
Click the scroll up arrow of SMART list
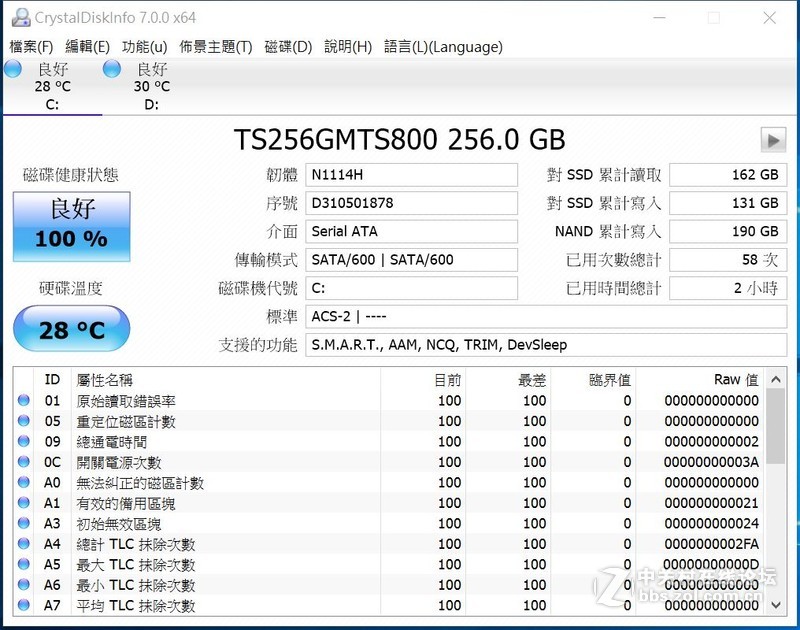pos(776,379)
